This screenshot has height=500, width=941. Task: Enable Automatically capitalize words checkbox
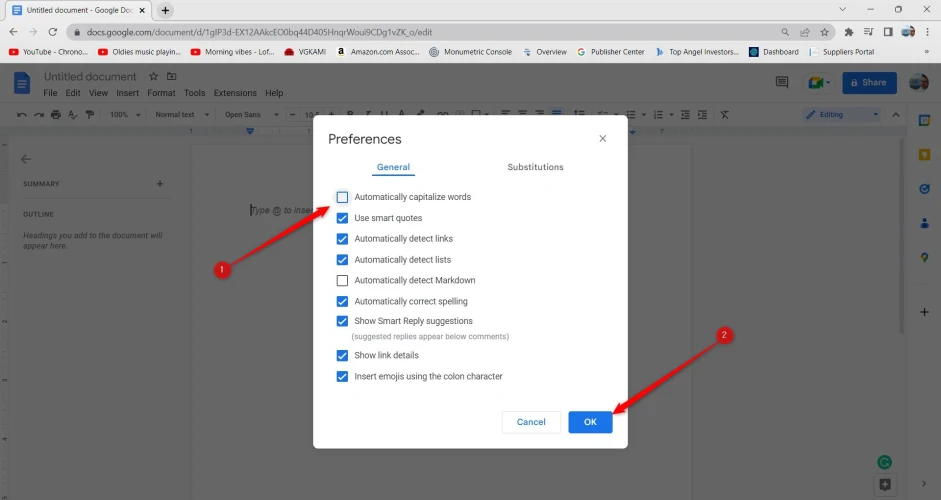343,197
